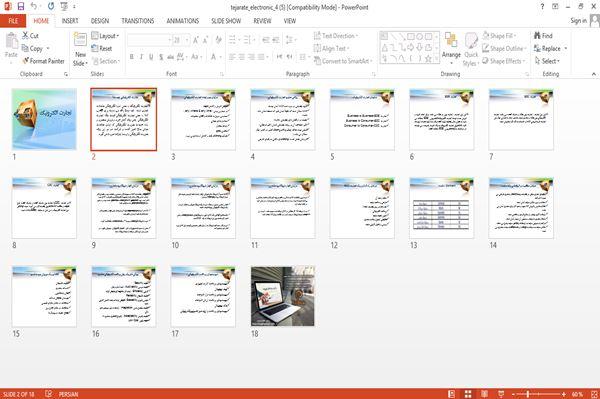
Task: Click Format Painter brush
Action: [x=43, y=61]
